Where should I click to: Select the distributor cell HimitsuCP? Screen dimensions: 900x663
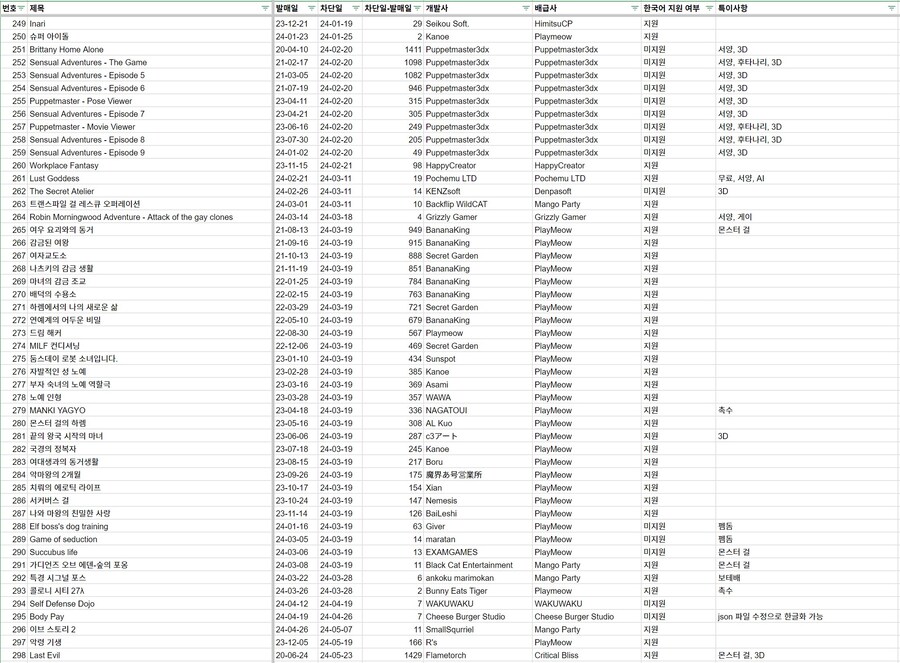[x=587, y=24]
